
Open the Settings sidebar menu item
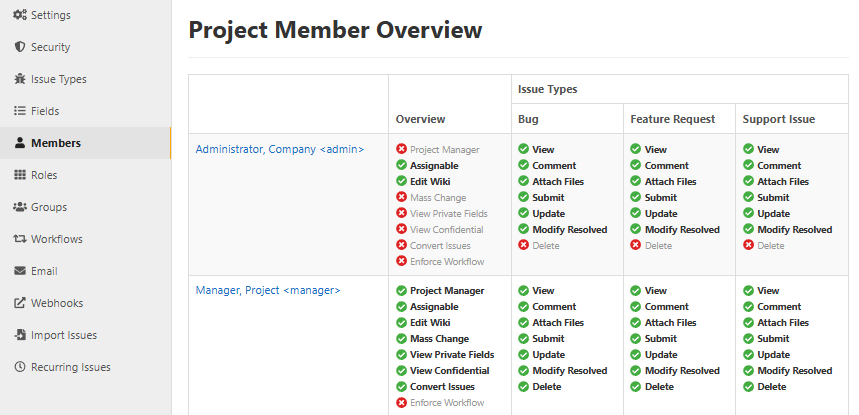[85, 15]
